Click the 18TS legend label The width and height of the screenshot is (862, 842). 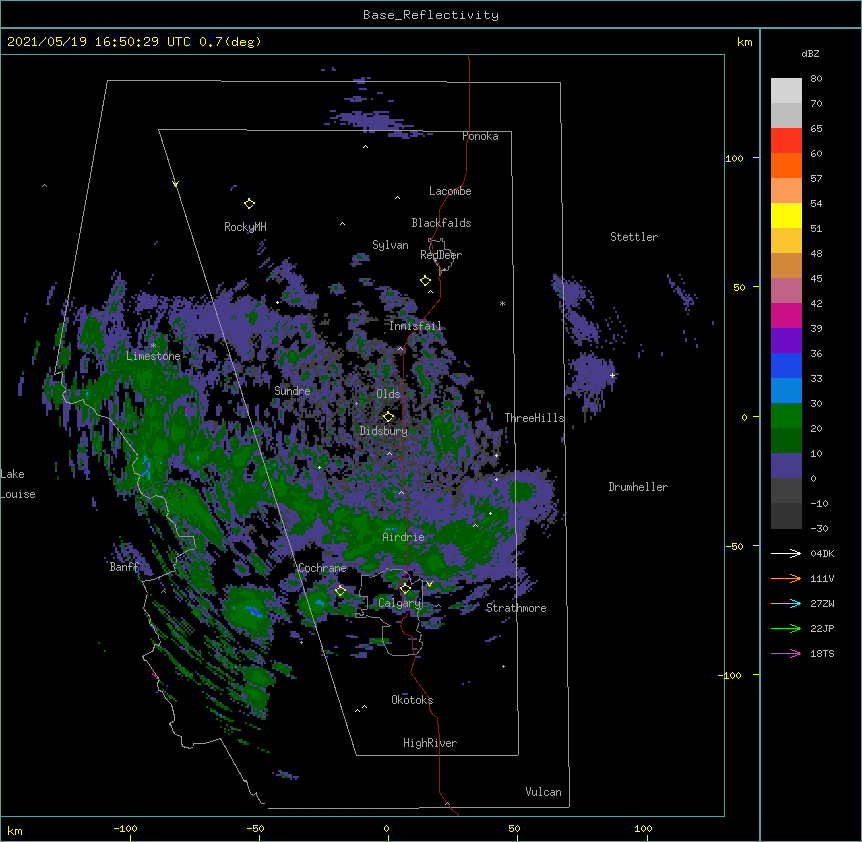822,653
